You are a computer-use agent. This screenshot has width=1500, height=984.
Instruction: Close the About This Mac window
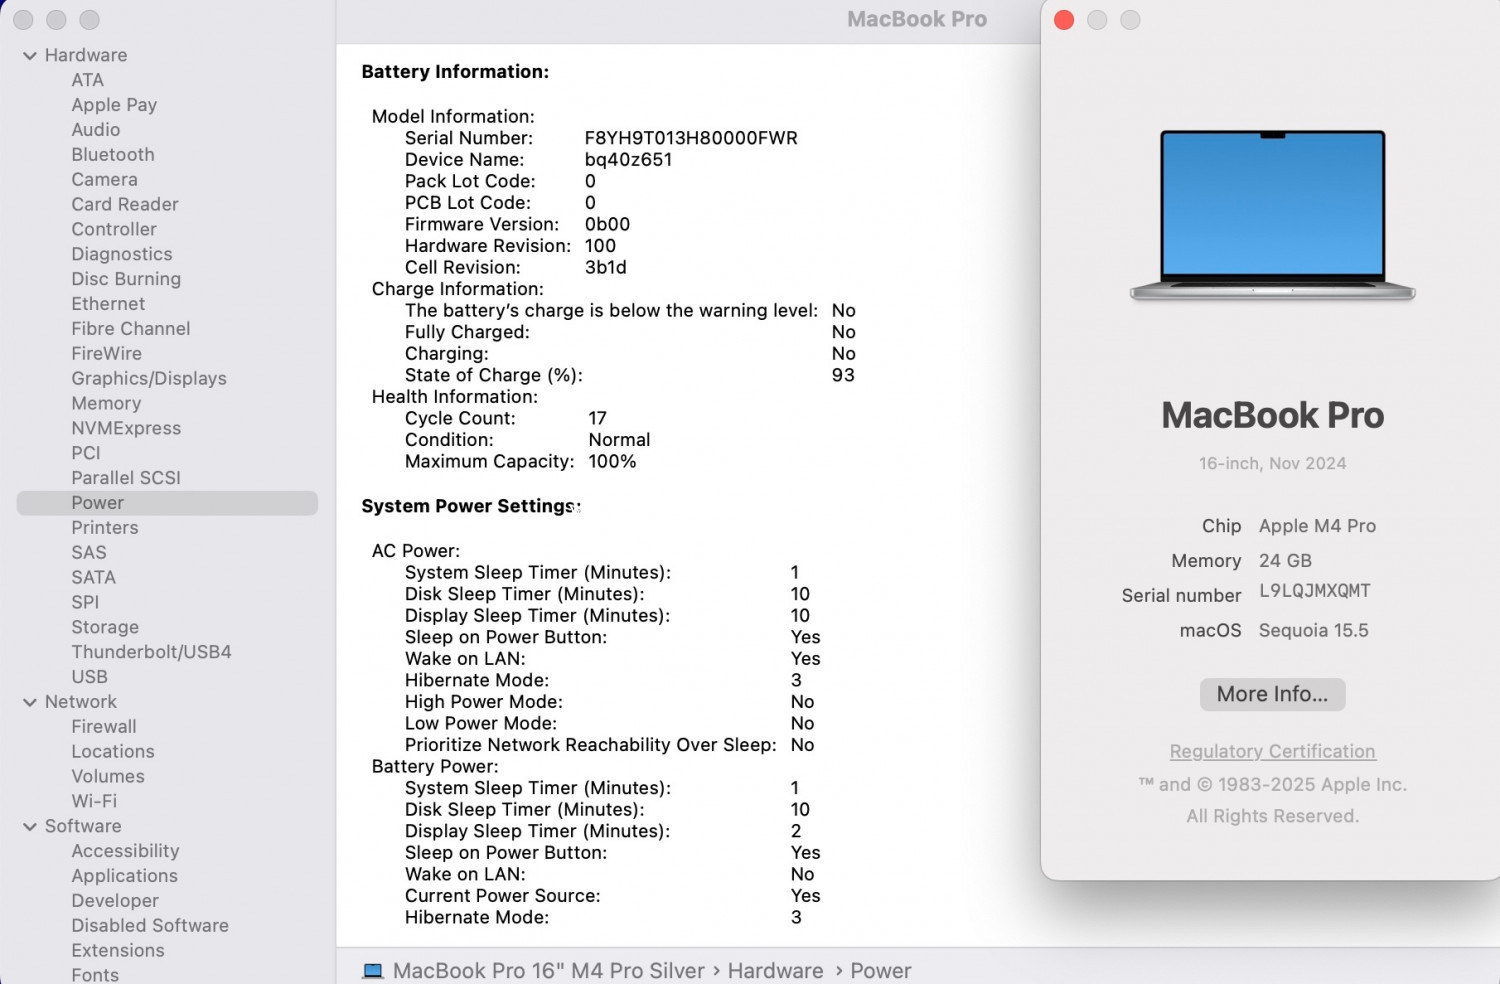point(1064,20)
